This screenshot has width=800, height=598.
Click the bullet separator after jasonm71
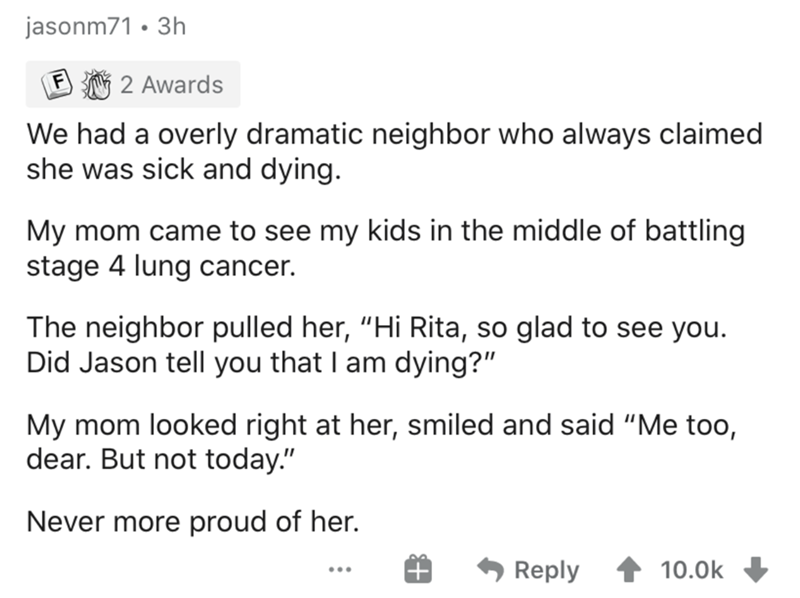[144, 26]
